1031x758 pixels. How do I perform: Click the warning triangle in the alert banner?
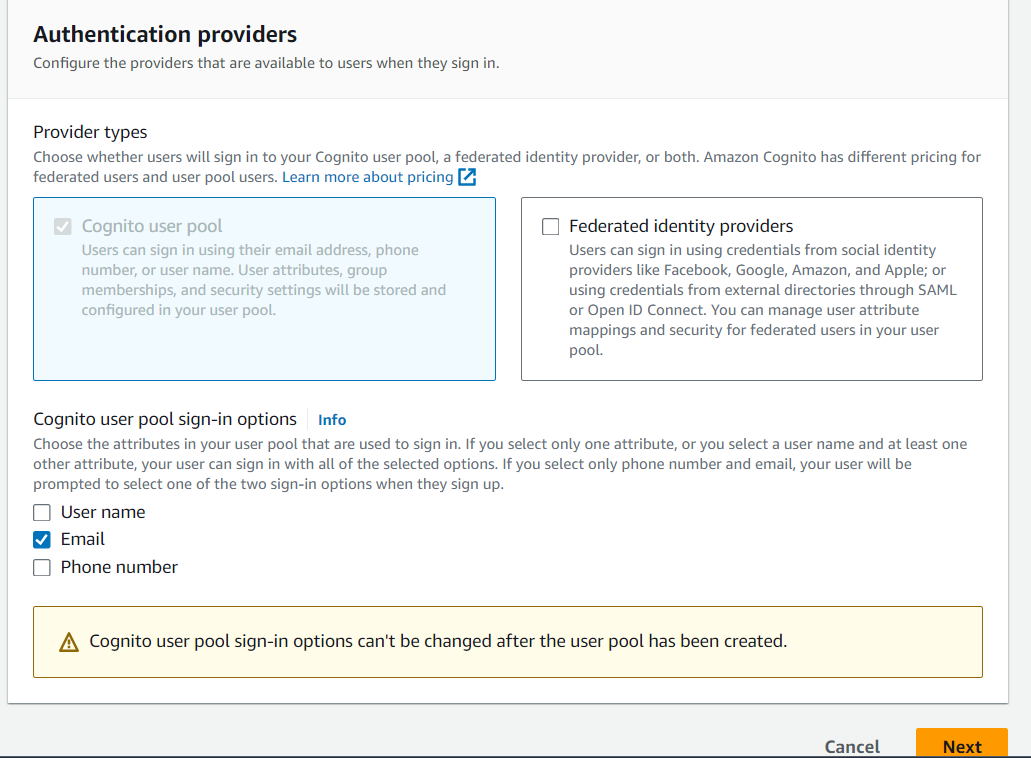pyautogui.click(x=69, y=643)
